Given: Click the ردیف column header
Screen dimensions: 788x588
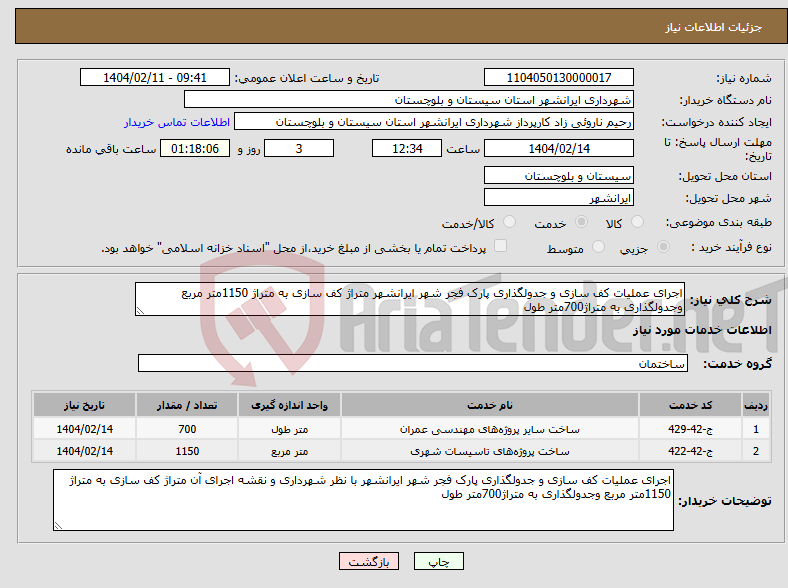Looking at the screenshot, I should (x=756, y=405).
